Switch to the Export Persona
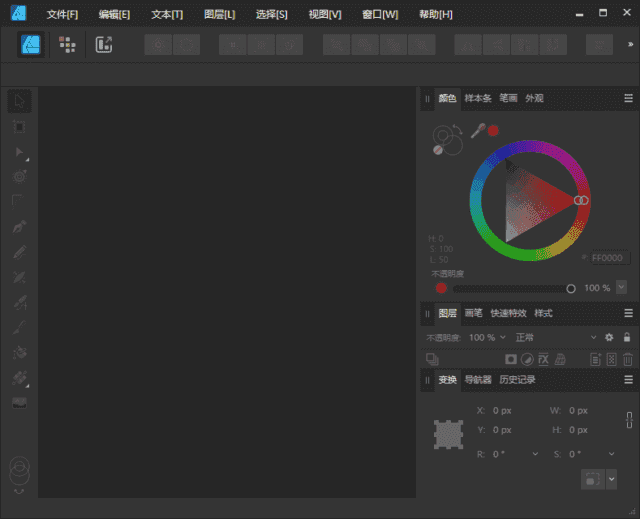640x519 pixels. [103, 44]
